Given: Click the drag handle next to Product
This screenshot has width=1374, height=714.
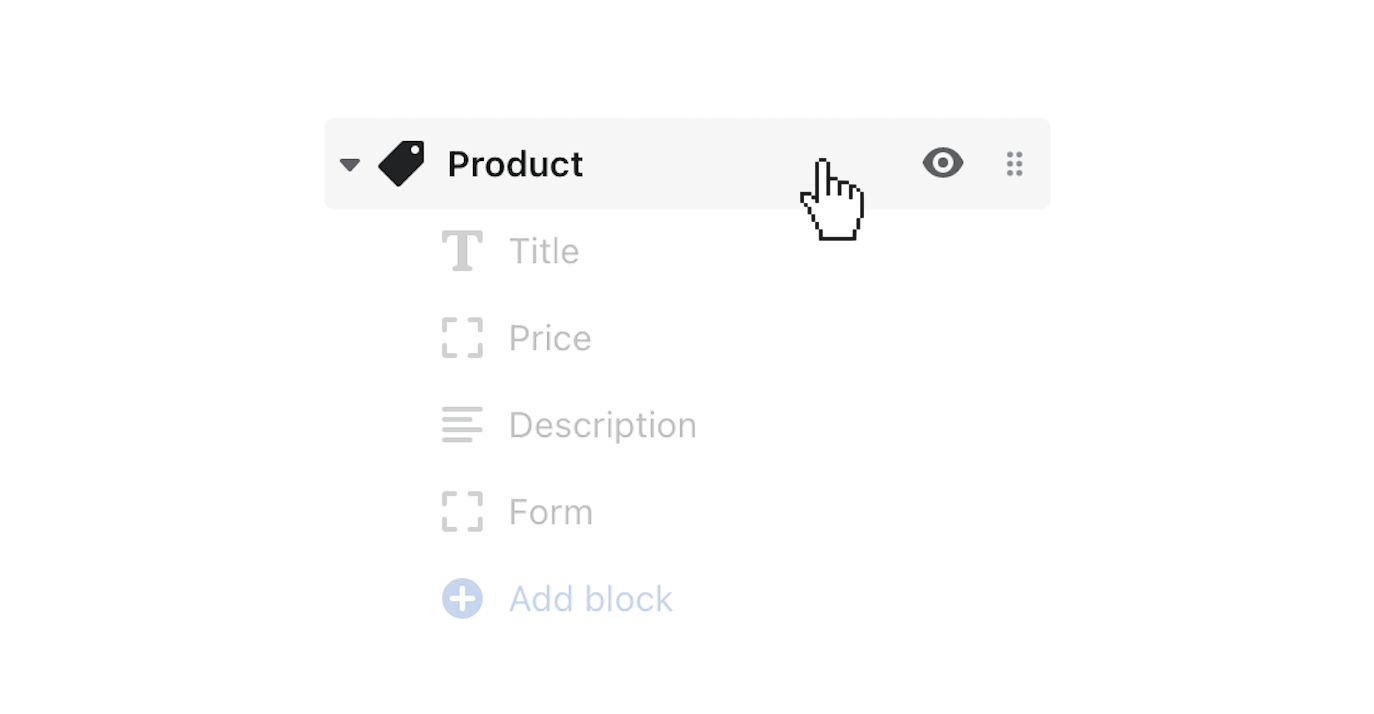Looking at the screenshot, I should click(1014, 163).
